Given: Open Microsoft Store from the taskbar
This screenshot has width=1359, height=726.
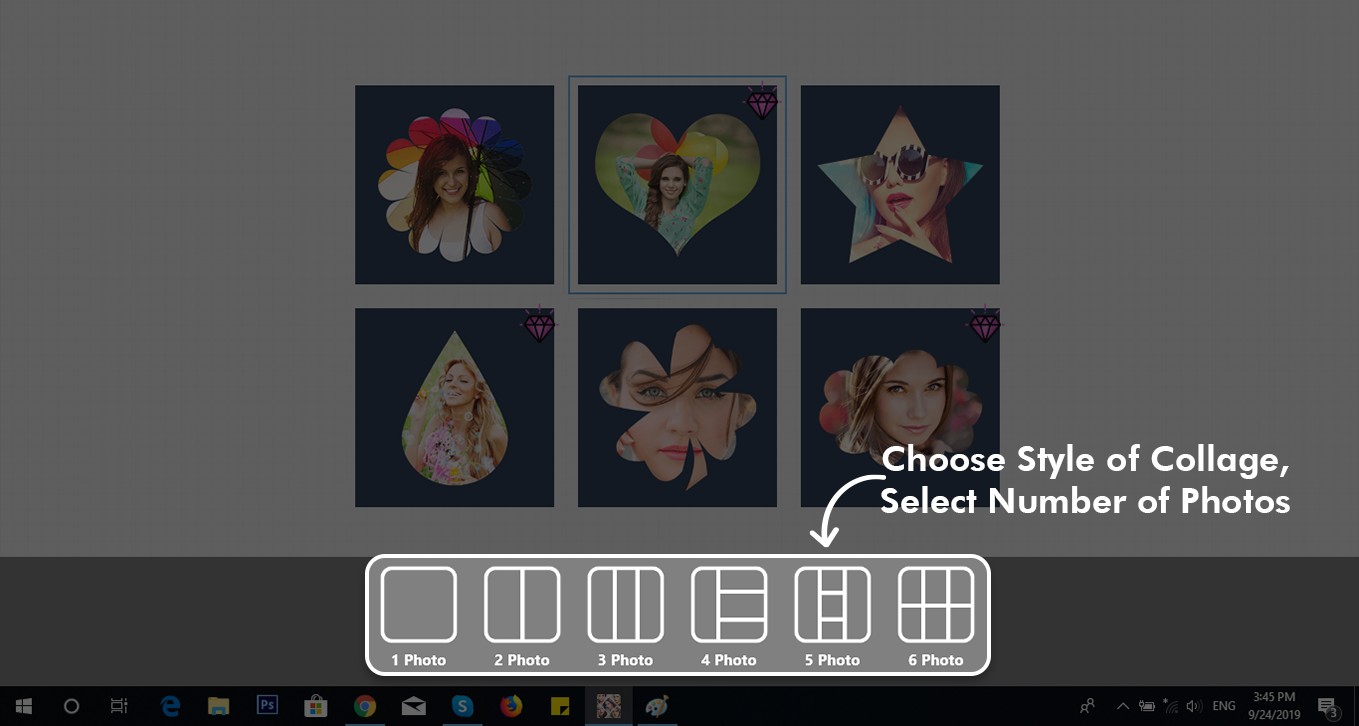Looking at the screenshot, I should click(316, 706).
